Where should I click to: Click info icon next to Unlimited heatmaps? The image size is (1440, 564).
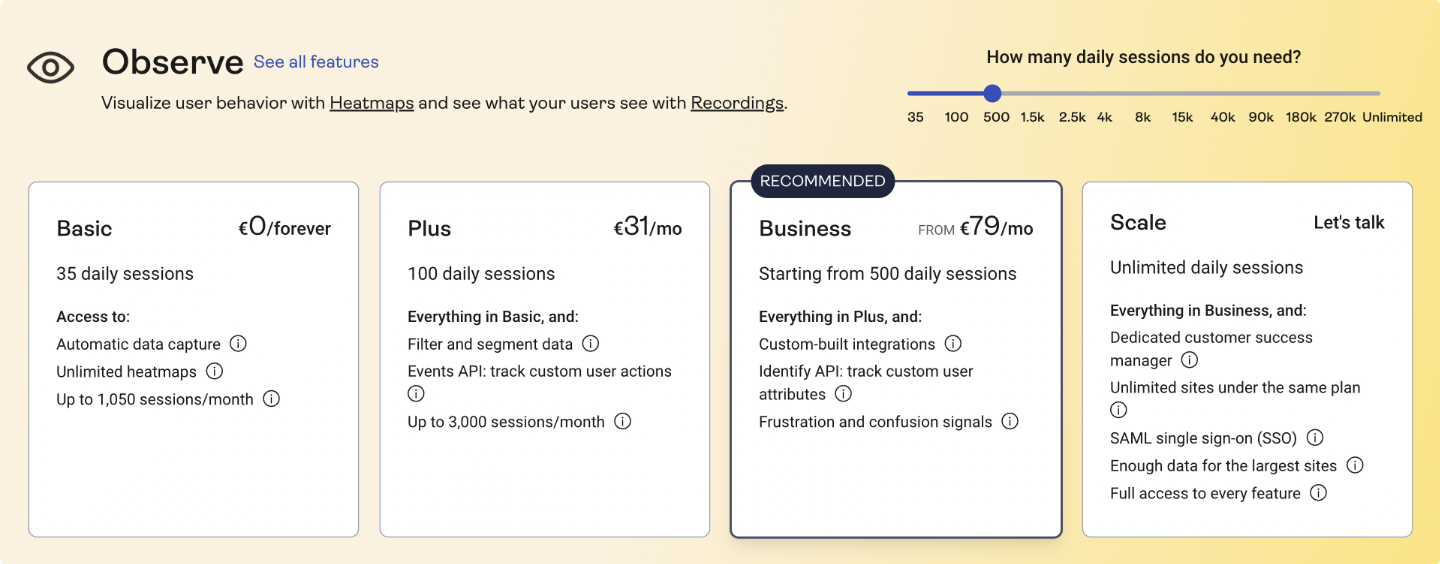pos(214,372)
